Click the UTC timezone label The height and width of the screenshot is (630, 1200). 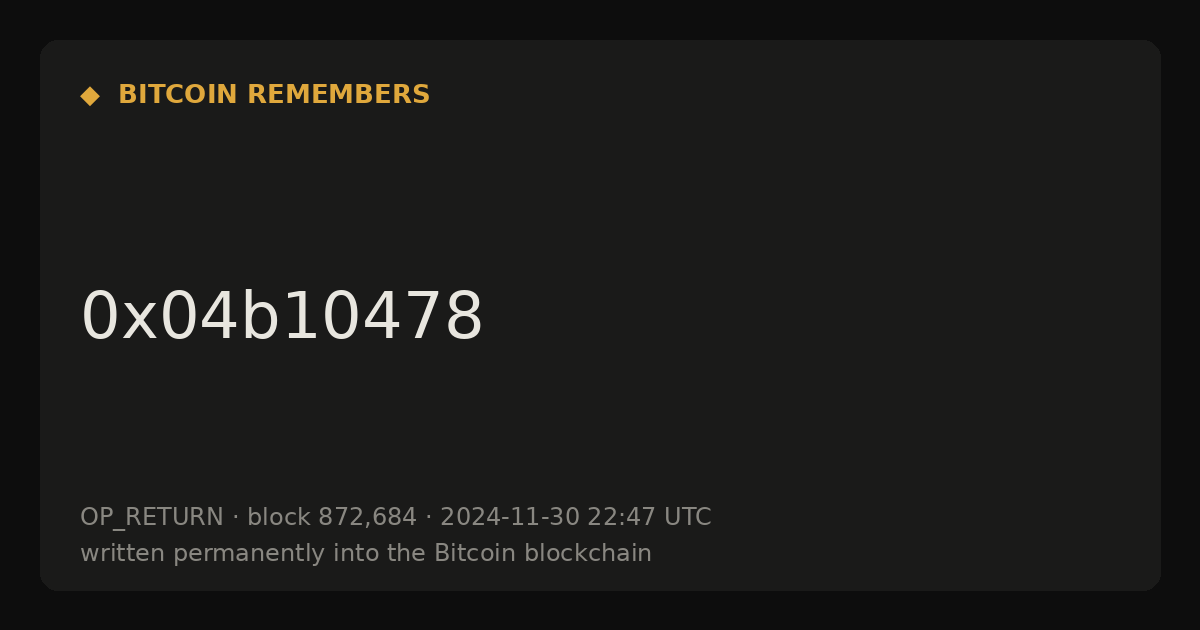point(688,518)
